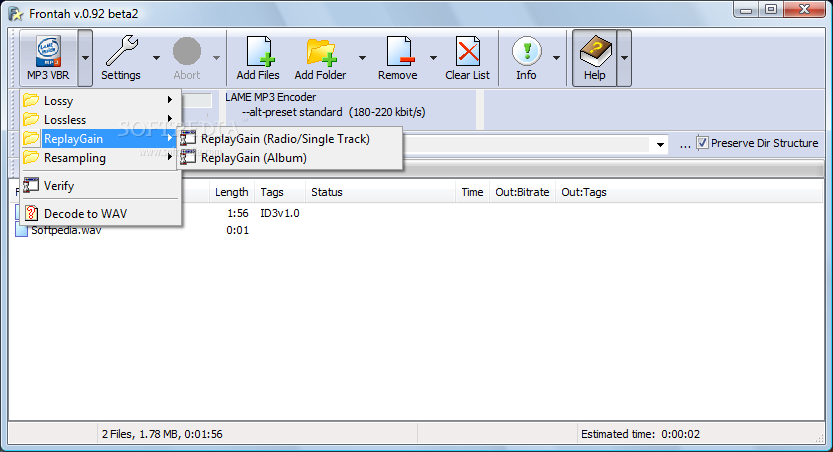Expand the Lossy submenu arrow

click(x=169, y=100)
